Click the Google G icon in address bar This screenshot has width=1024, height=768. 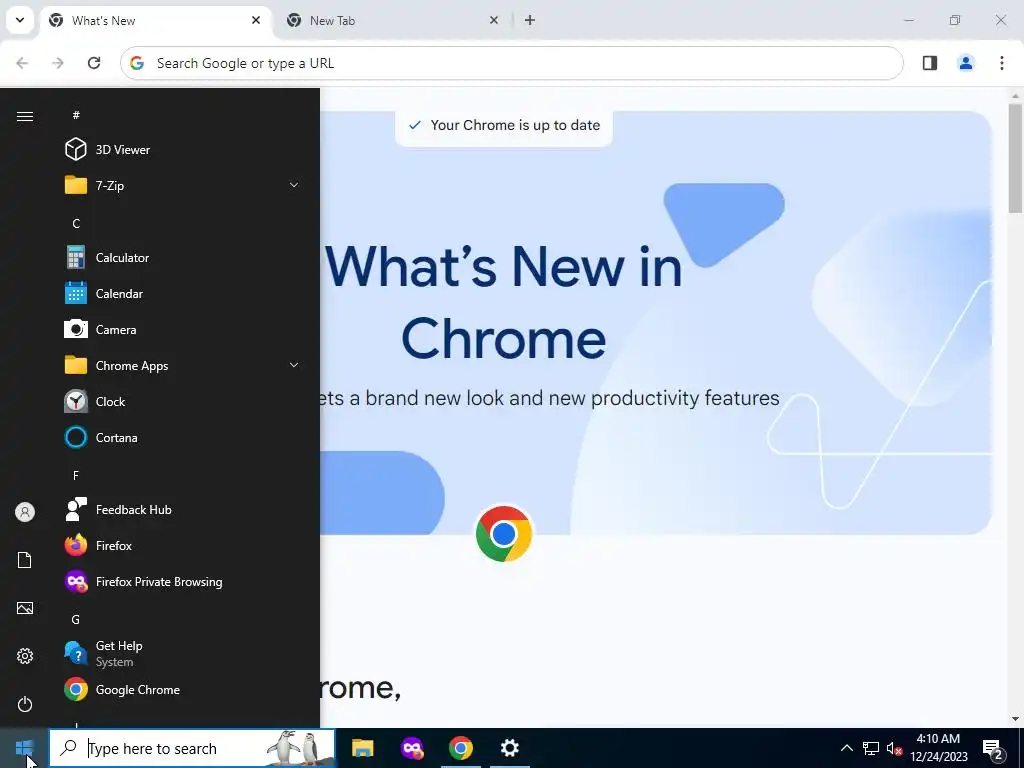[136, 63]
